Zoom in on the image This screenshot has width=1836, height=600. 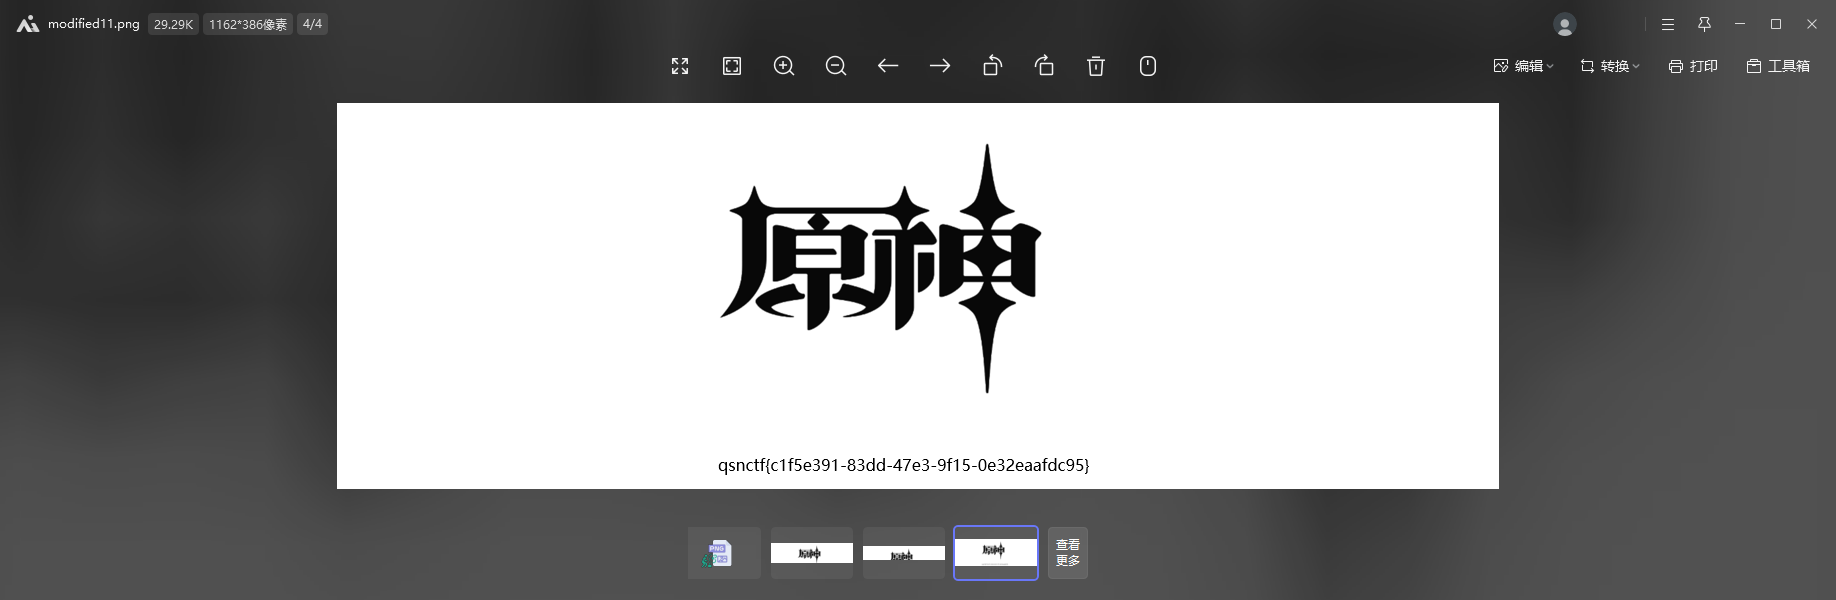pyautogui.click(x=784, y=66)
